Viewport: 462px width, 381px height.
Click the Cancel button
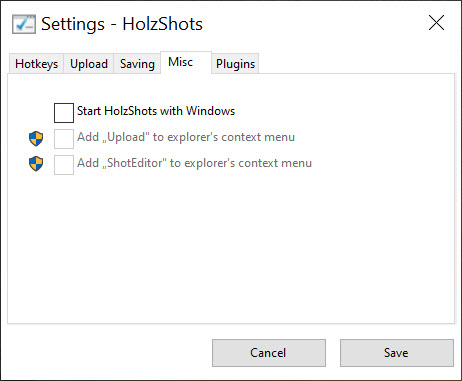[x=269, y=353]
